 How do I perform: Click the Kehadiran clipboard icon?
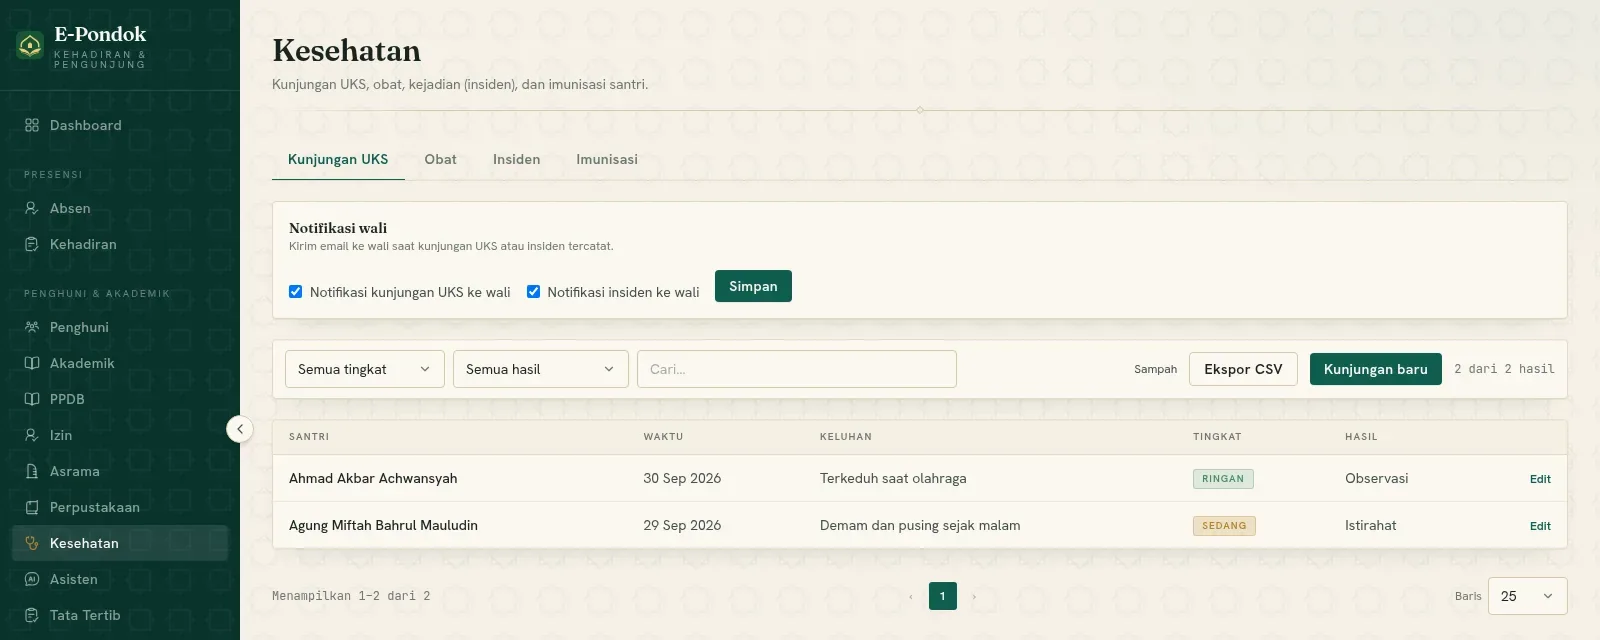click(x=32, y=244)
